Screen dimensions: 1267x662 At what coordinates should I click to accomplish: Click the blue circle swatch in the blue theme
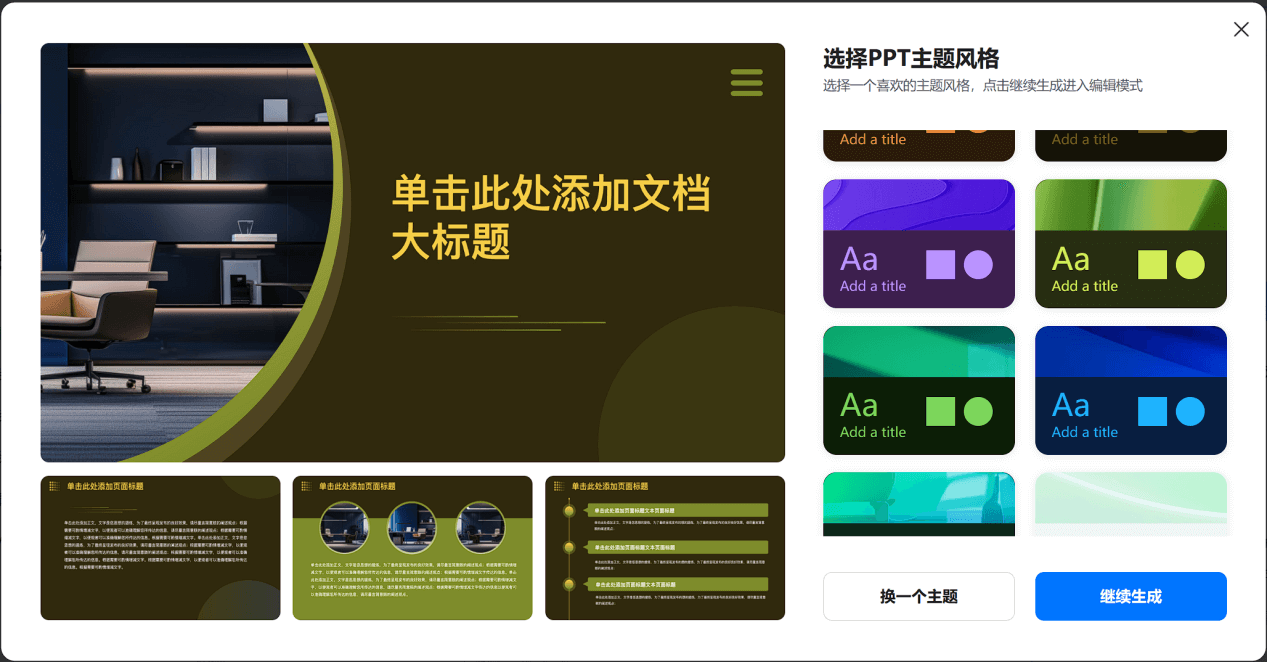click(1190, 411)
